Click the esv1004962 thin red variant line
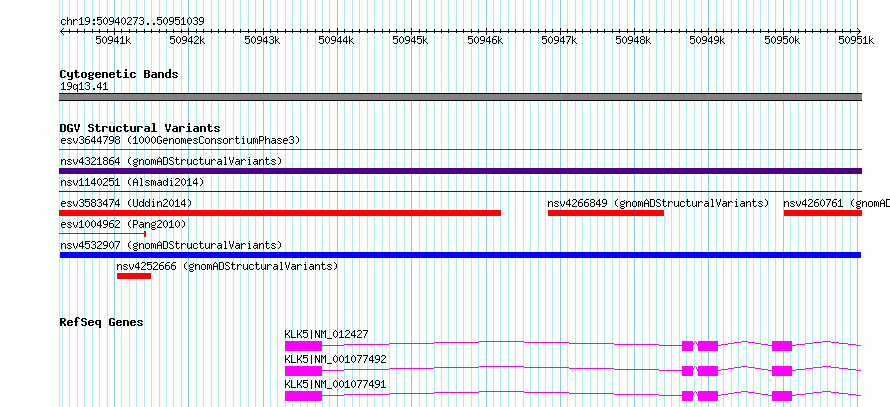The height and width of the screenshot is (407, 890). [x=103, y=233]
